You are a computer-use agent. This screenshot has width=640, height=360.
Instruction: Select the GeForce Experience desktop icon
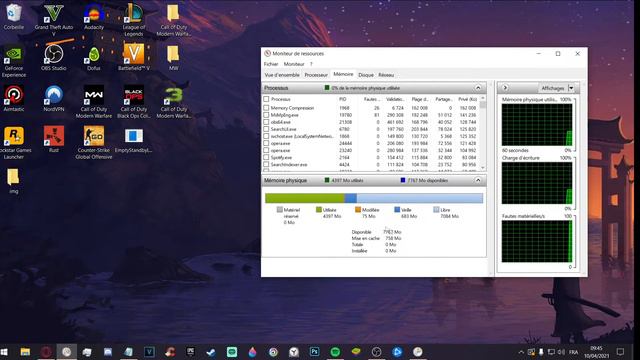pos(13,61)
